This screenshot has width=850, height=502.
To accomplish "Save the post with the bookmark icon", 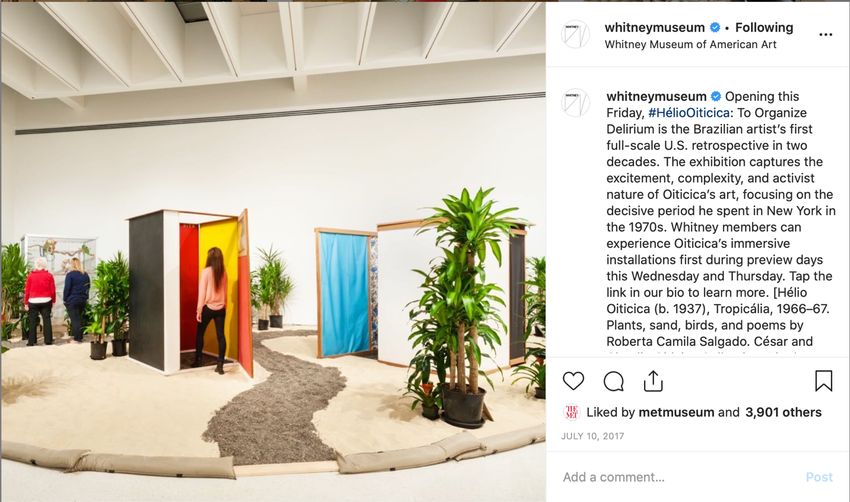I will pyautogui.click(x=823, y=381).
